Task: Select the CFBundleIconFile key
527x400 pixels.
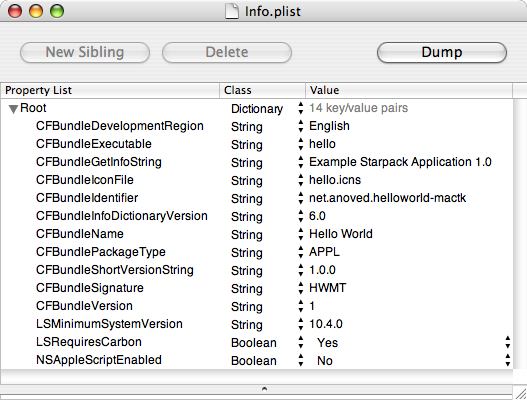Action: click(x=85, y=180)
